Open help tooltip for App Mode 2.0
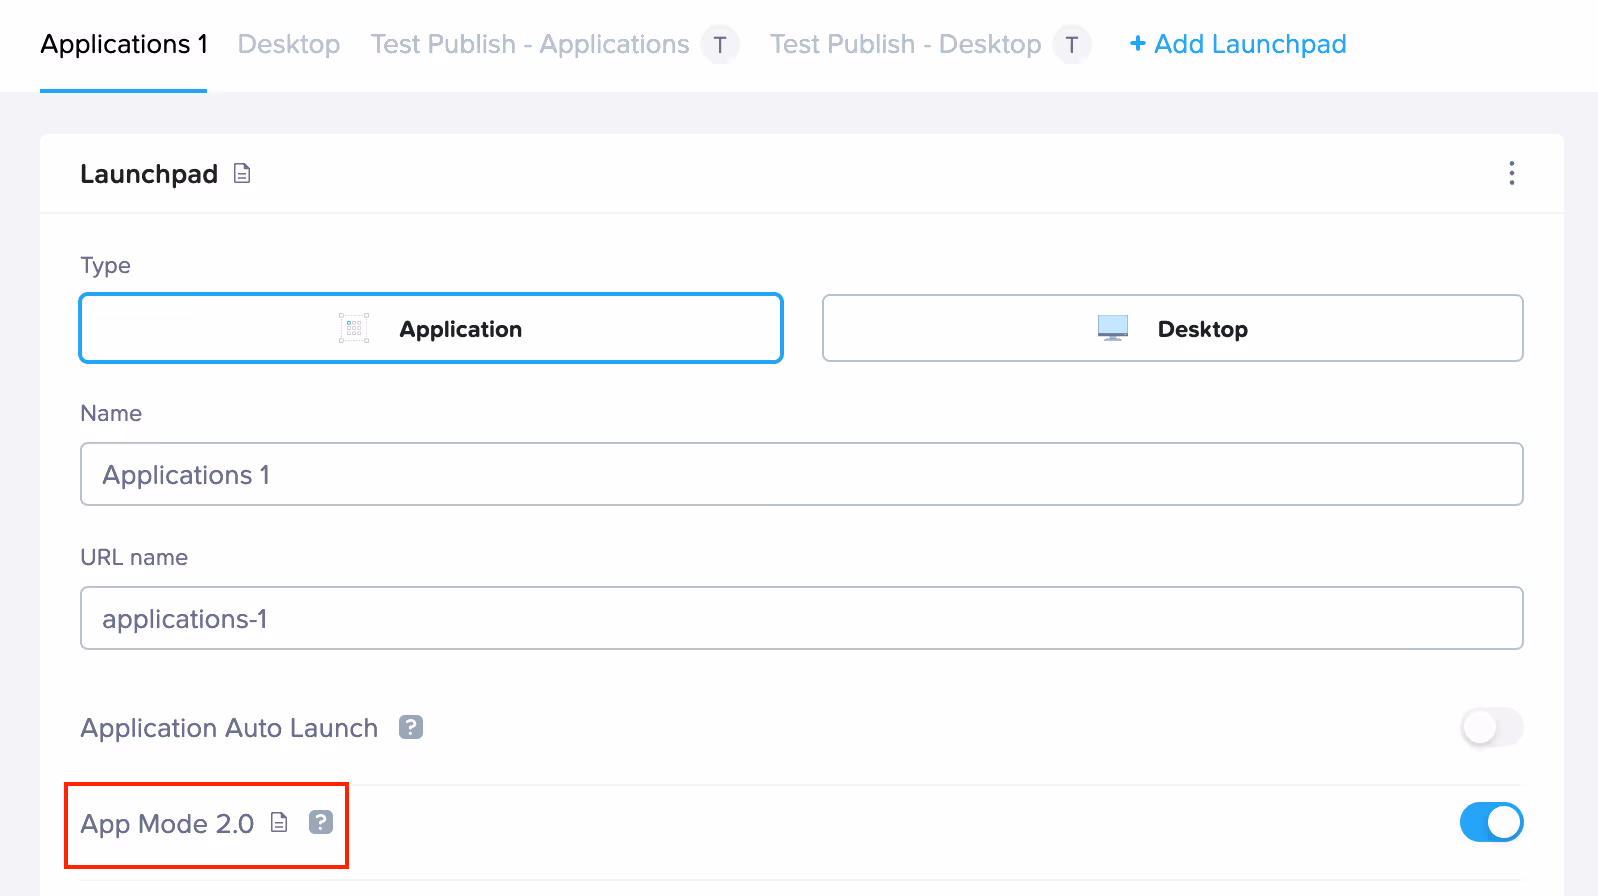The width and height of the screenshot is (1598, 896). (320, 822)
